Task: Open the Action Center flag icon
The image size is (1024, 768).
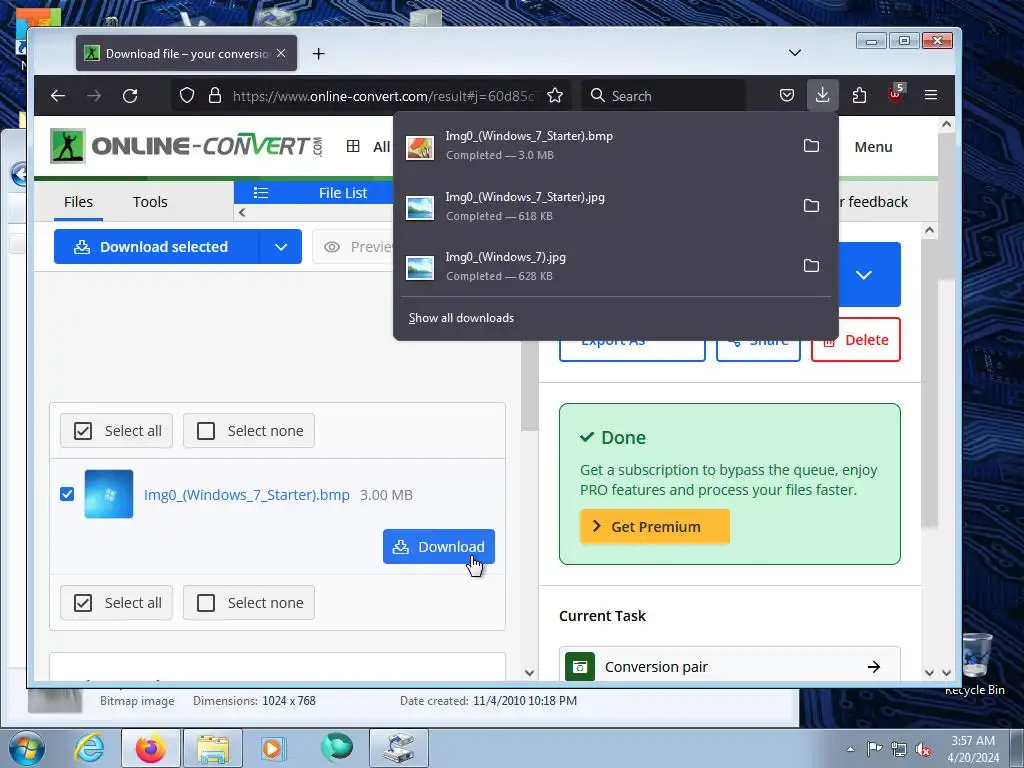Action: (874, 748)
